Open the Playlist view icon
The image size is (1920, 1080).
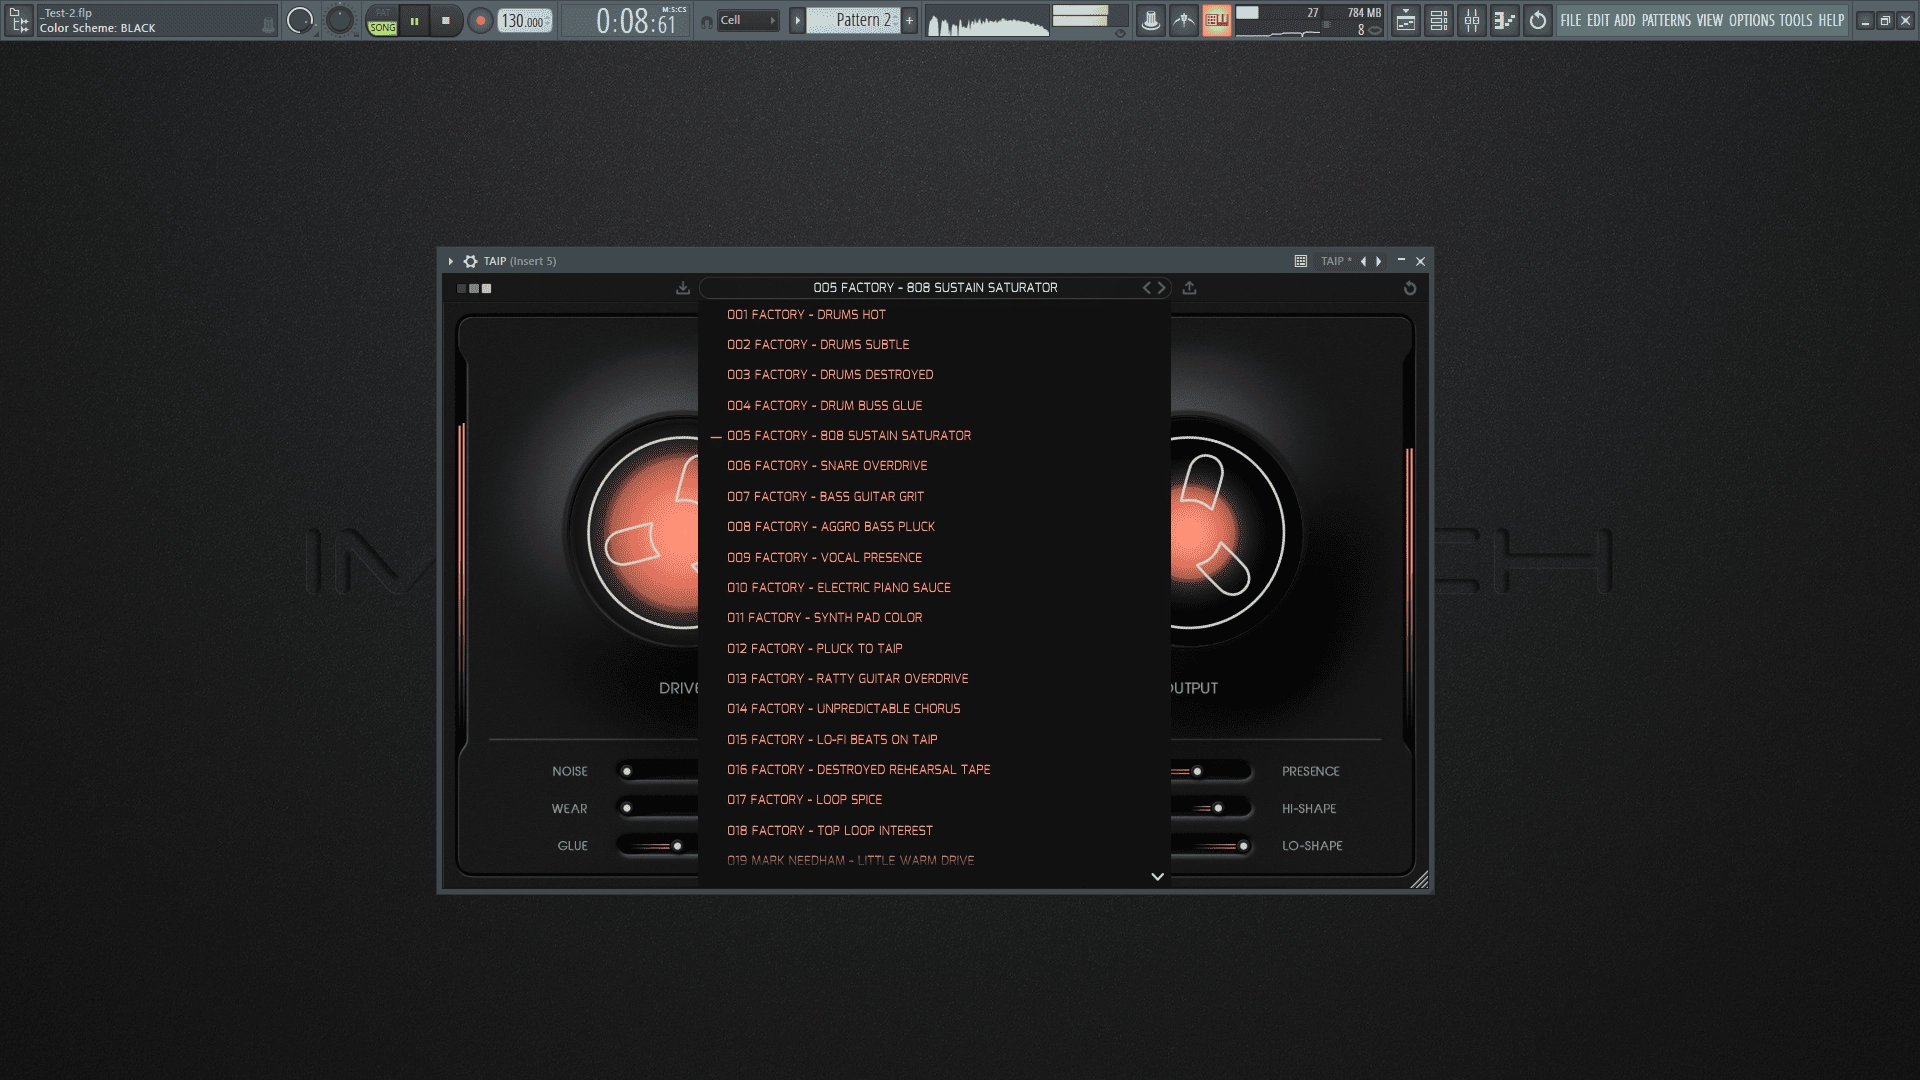coord(1406,20)
